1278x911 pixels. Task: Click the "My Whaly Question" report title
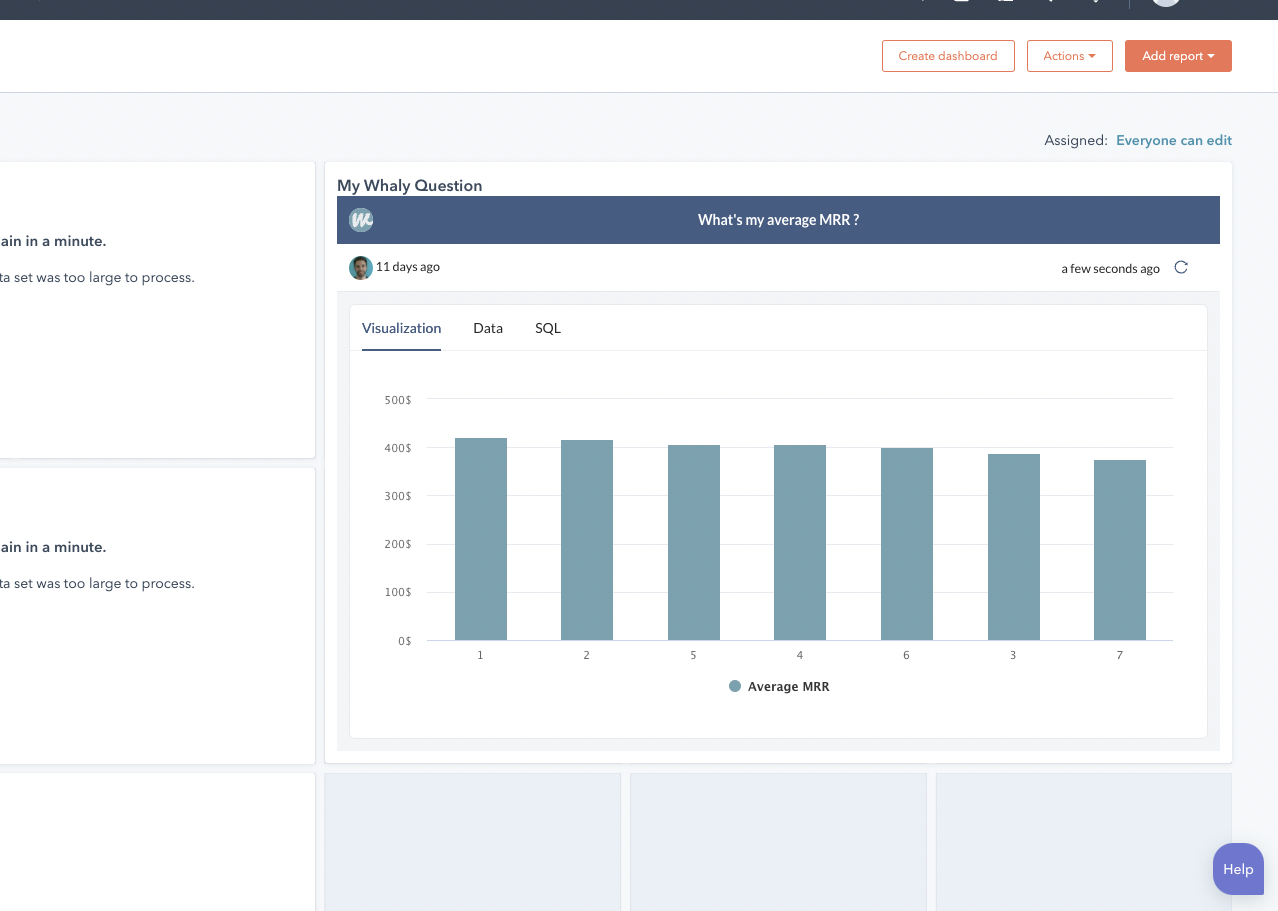point(410,186)
